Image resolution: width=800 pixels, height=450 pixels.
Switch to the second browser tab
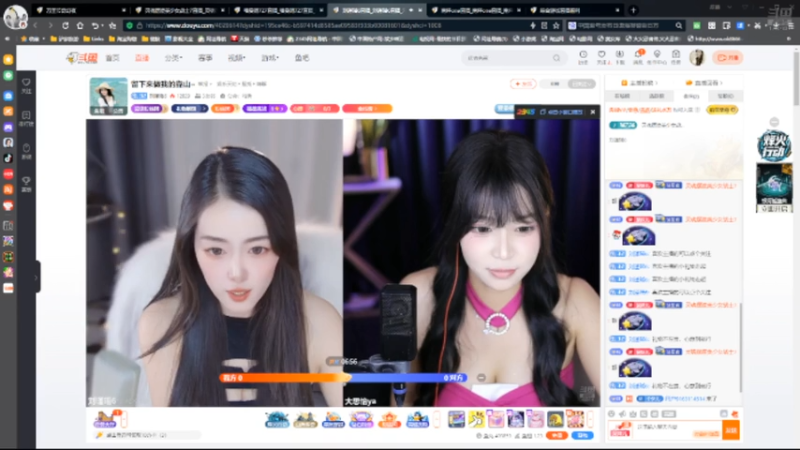pyautogui.click(x=179, y=10)
